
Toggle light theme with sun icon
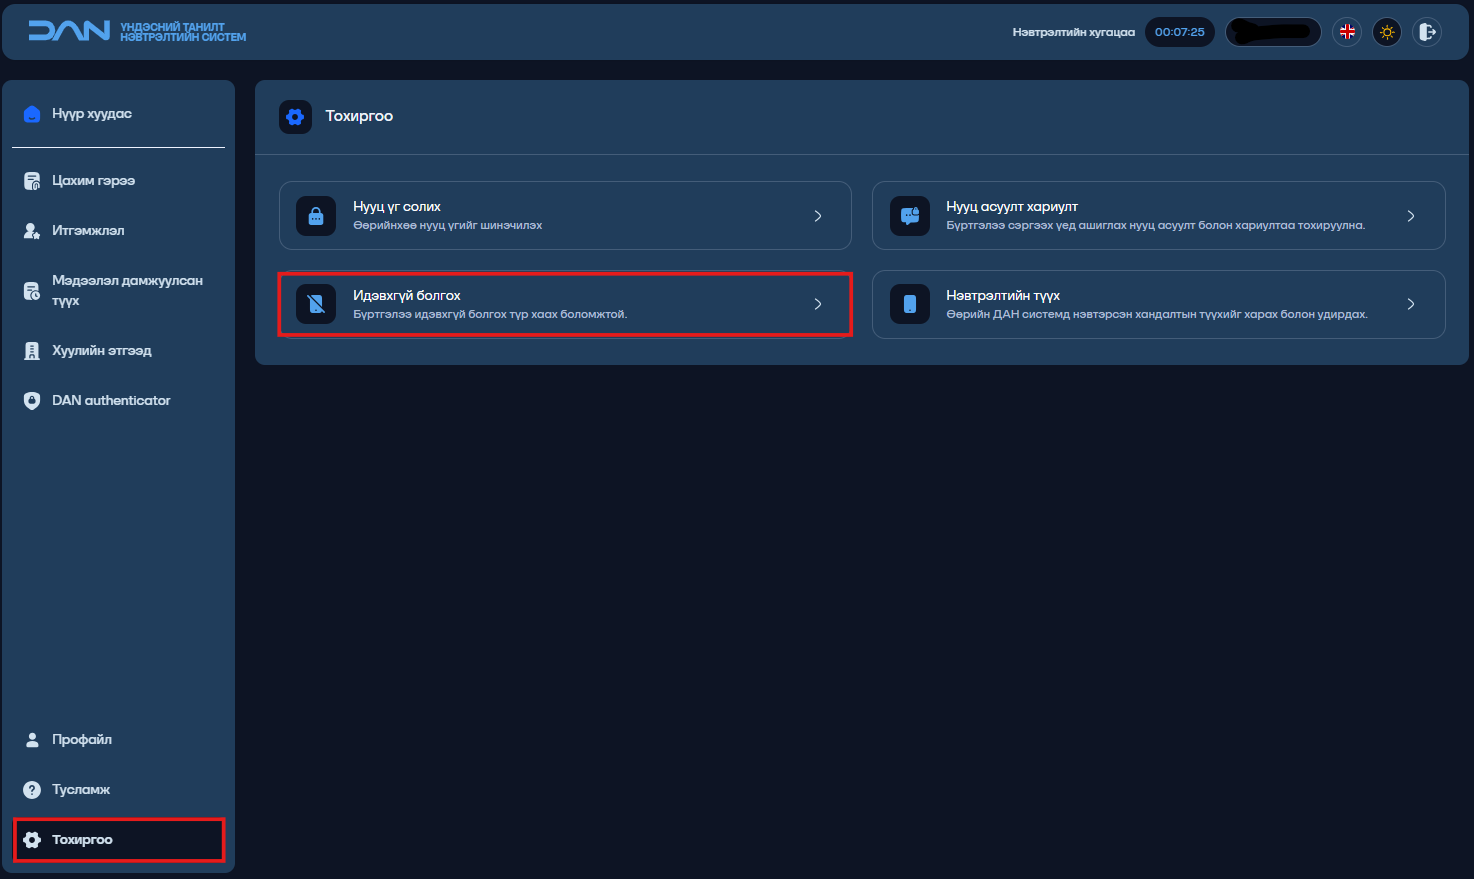(x=1387, y=32)
